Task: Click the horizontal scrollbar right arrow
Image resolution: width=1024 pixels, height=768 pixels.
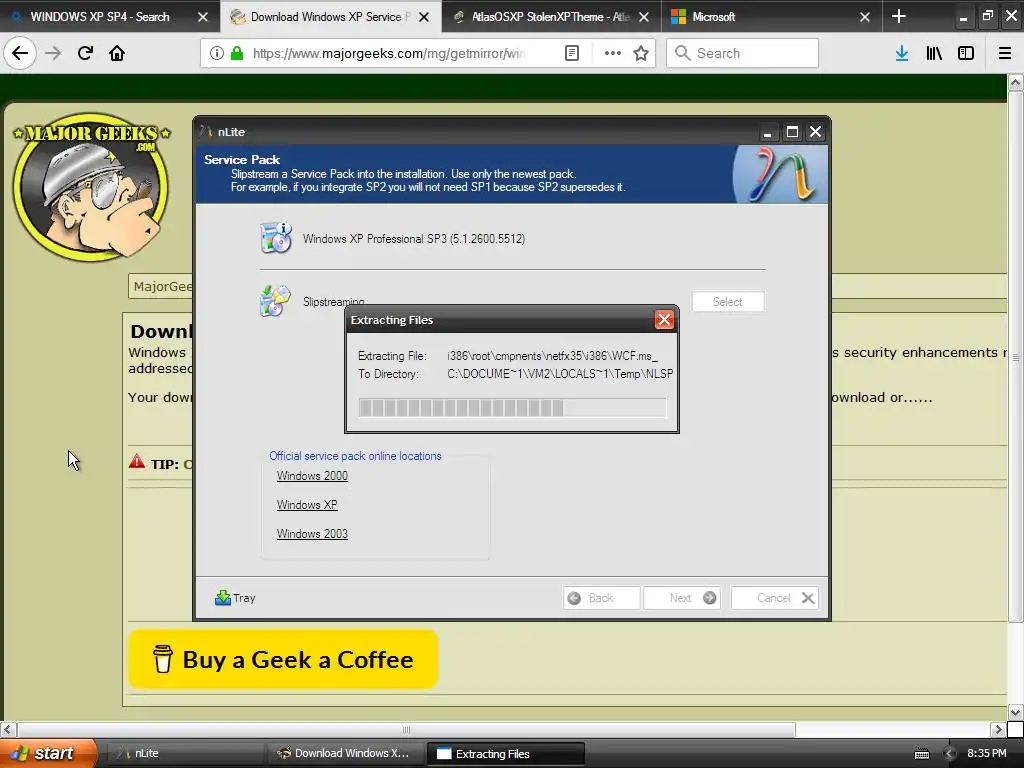Action: click(x=998, y=729)
